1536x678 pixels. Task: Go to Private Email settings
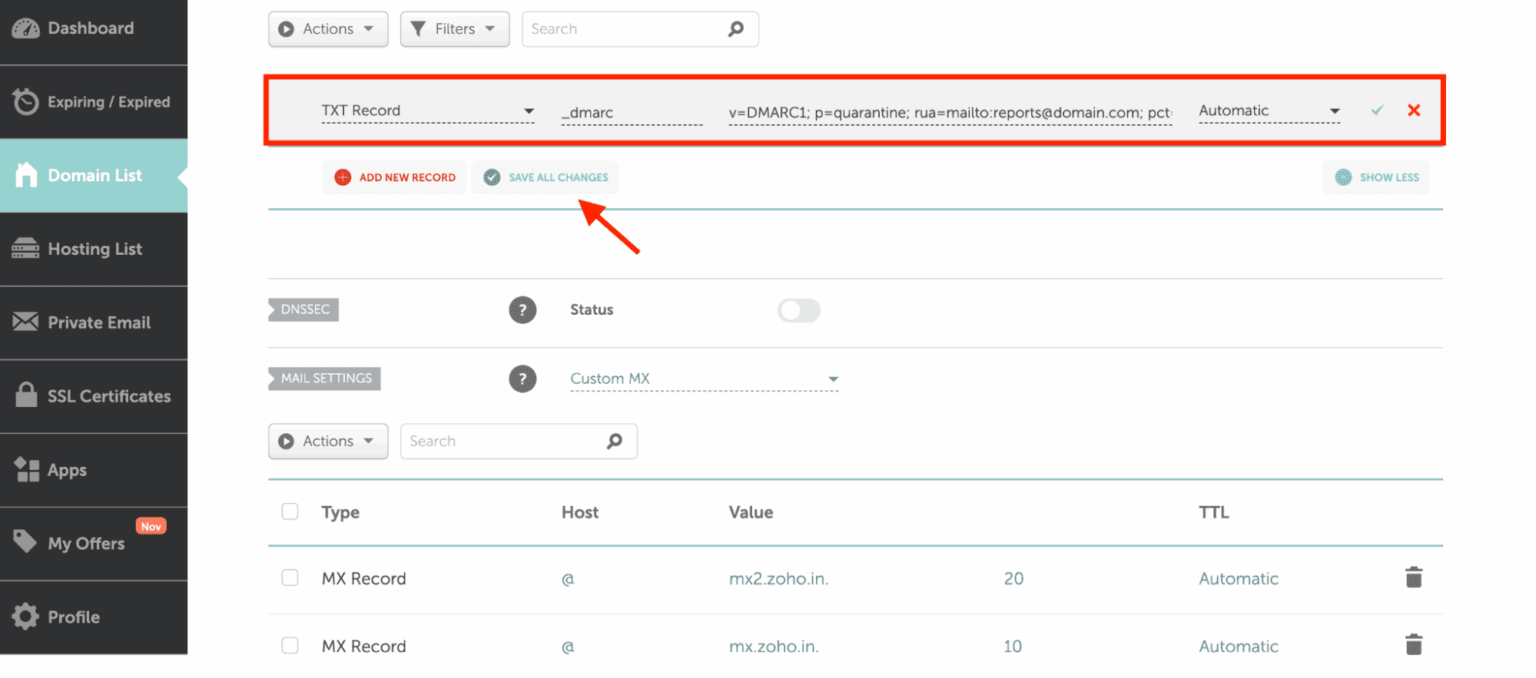pyautogui.click(x=98, y=322)
